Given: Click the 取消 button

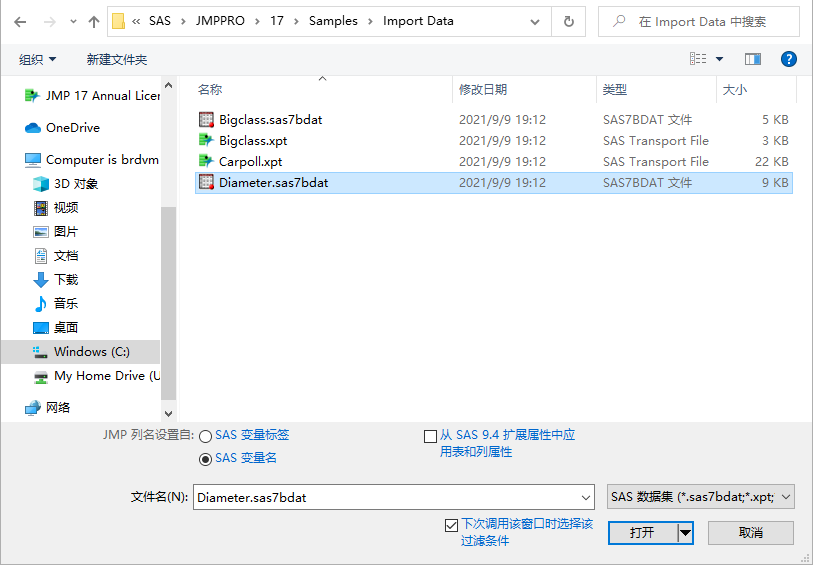Looking at the screenshot, I should (x=751, y=533).
